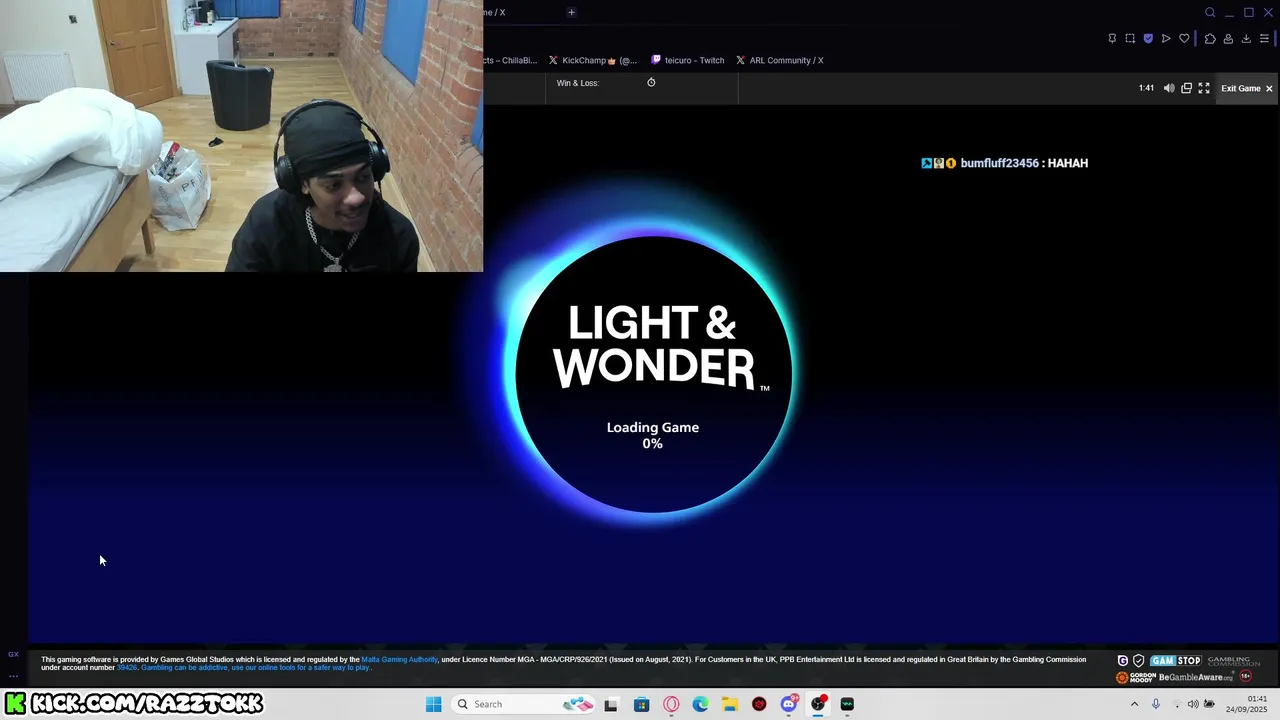
Task: Open the downloads icon
Action: point(1246,39)
